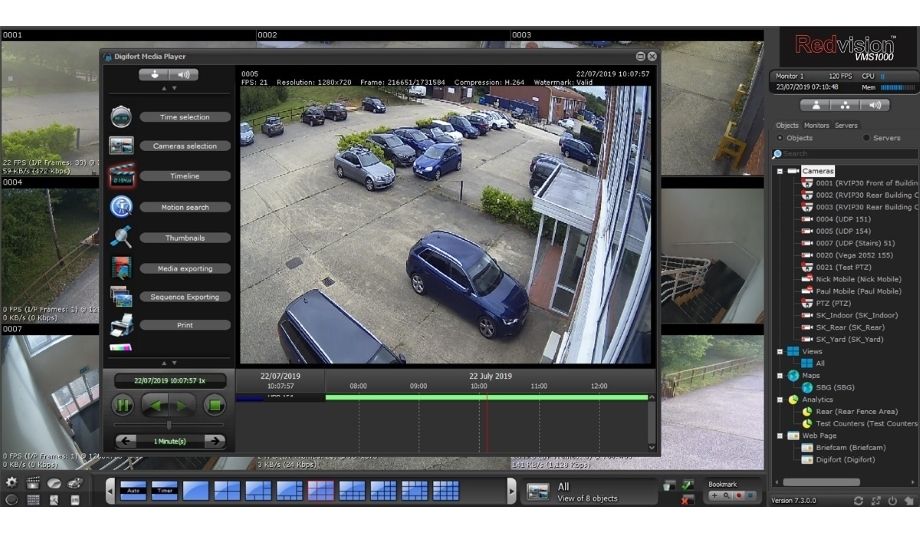Screen dimensions: 920x533
Task: Pause playback with the green pause button
Action: 123,405
